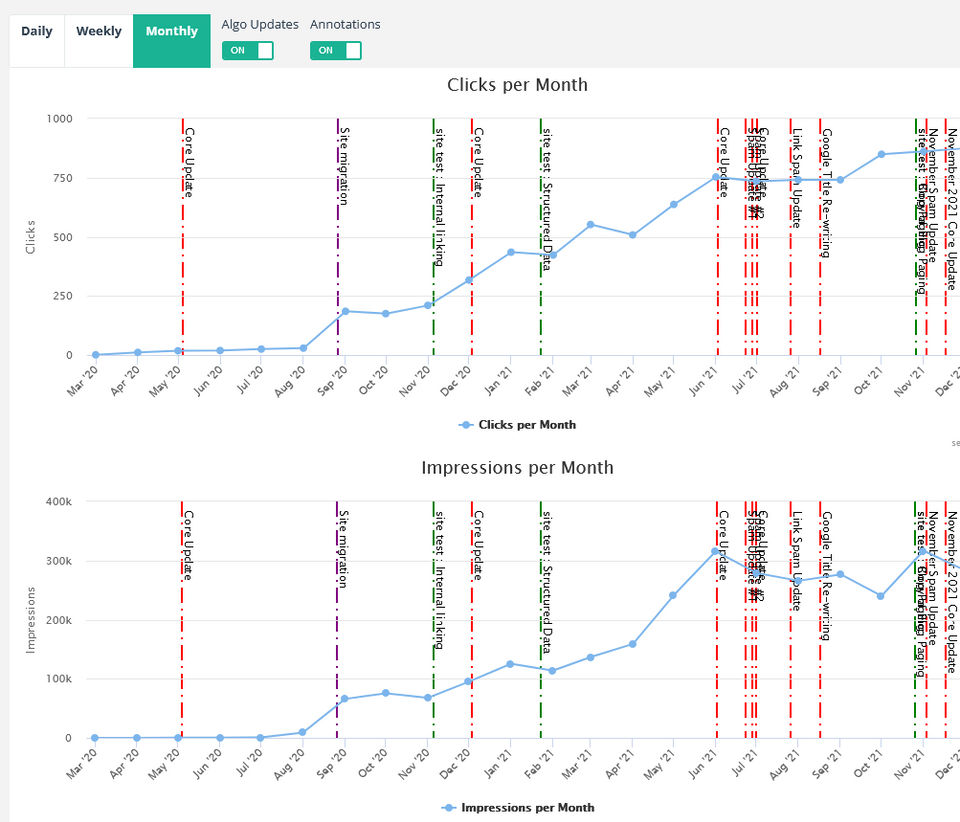Click the Jun '21 data point in Clicks chart
This screenshot has height=822, width=960.
716,177
